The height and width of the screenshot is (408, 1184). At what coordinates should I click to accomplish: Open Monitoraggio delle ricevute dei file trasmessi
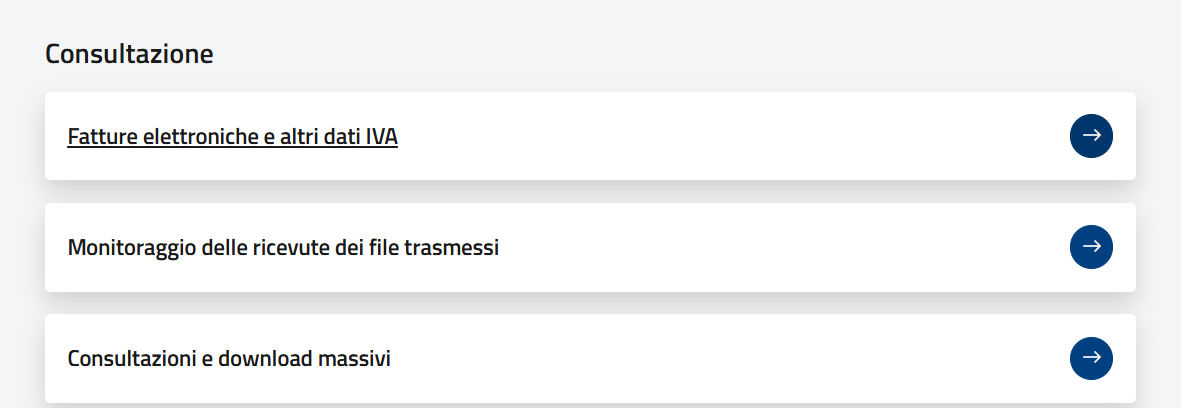point(283,248)
